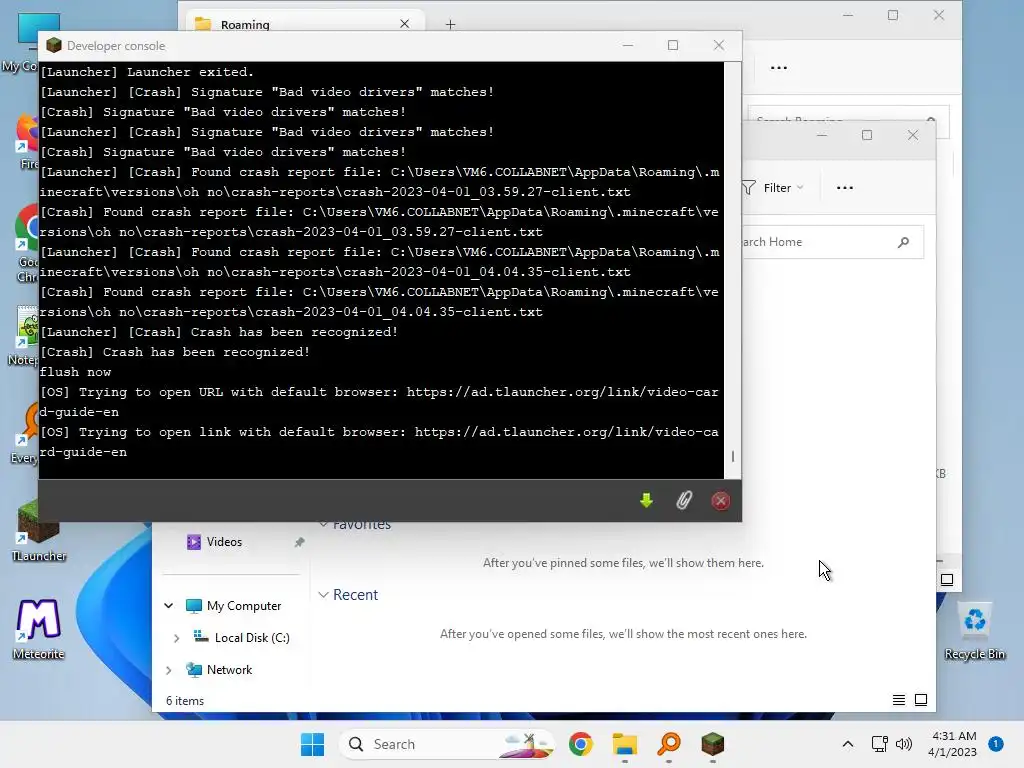Expand the Local Disk (C:) node
Screen dimensions: 1024x768
[176, 638]
